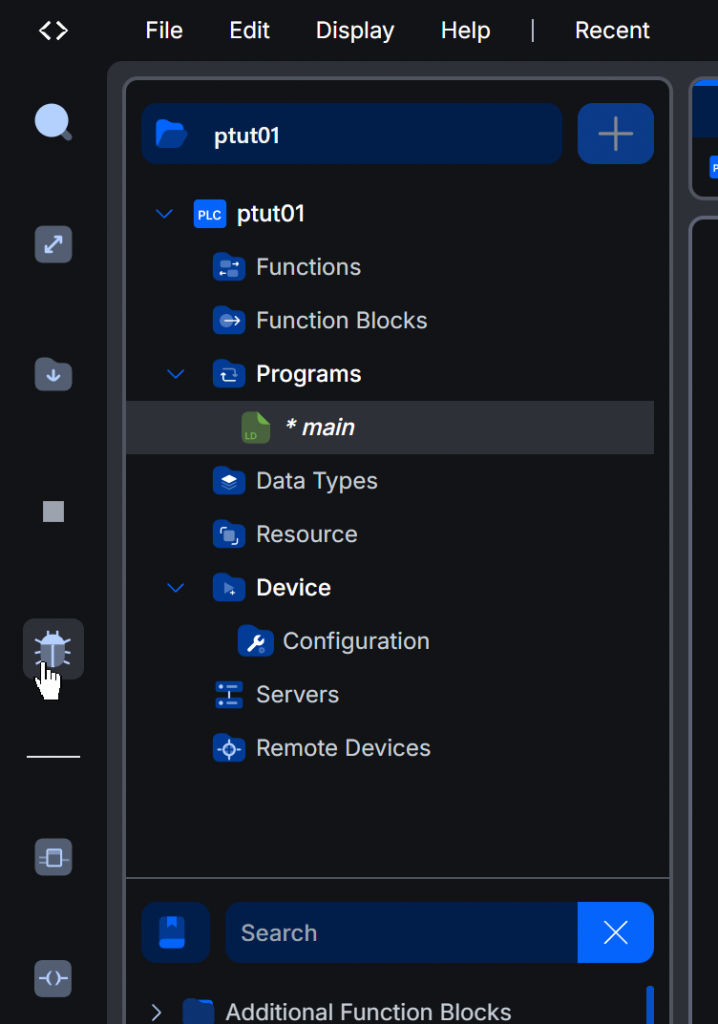Screen dimensions: 718x1024
Task: Clear the search with the X button
Action: coord(615,932)
